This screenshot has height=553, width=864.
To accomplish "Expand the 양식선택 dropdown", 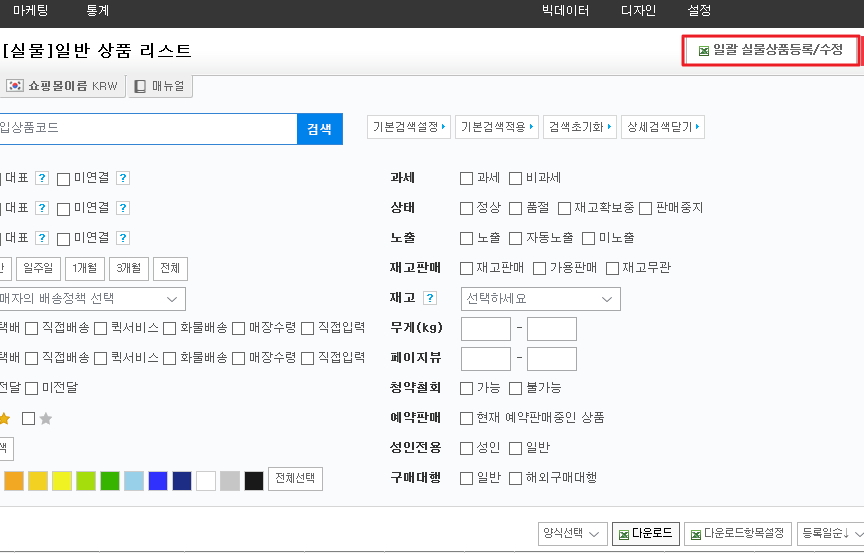I will (572, 534).
